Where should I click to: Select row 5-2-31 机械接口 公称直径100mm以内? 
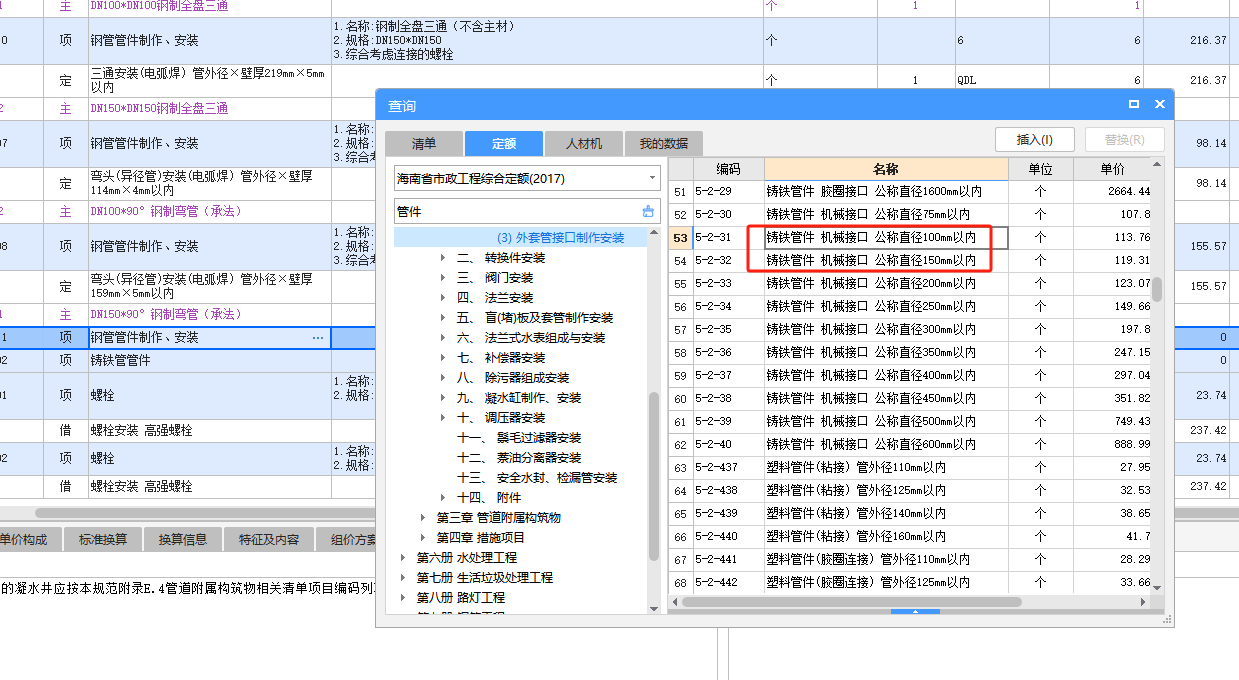(x=910, y=237)
